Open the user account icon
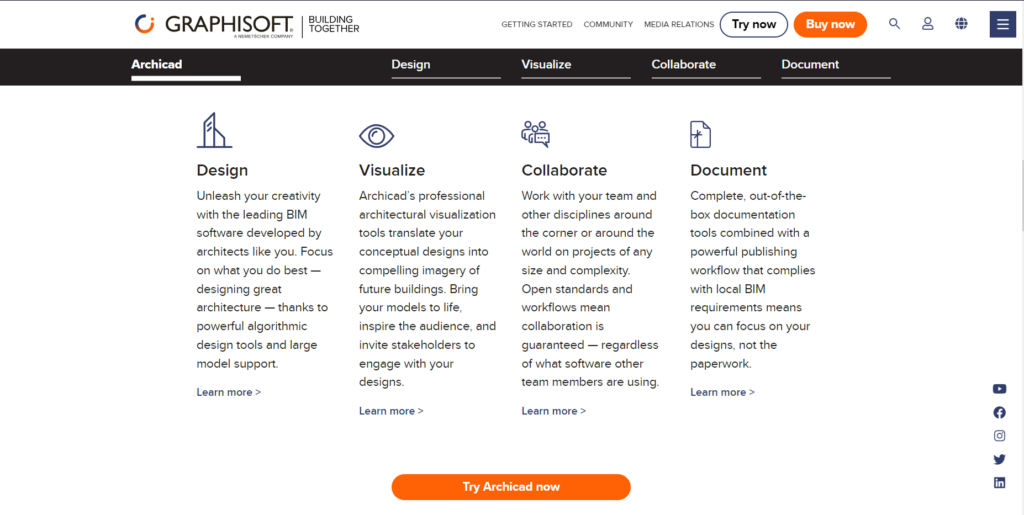 (927, 24)
